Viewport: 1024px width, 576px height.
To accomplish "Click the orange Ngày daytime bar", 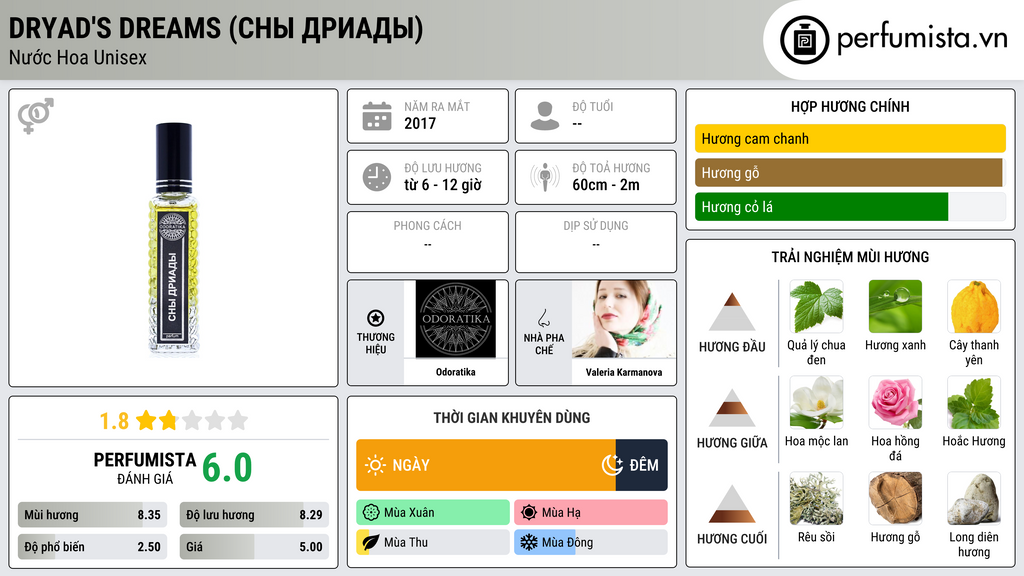I will (x=486, y=465).
